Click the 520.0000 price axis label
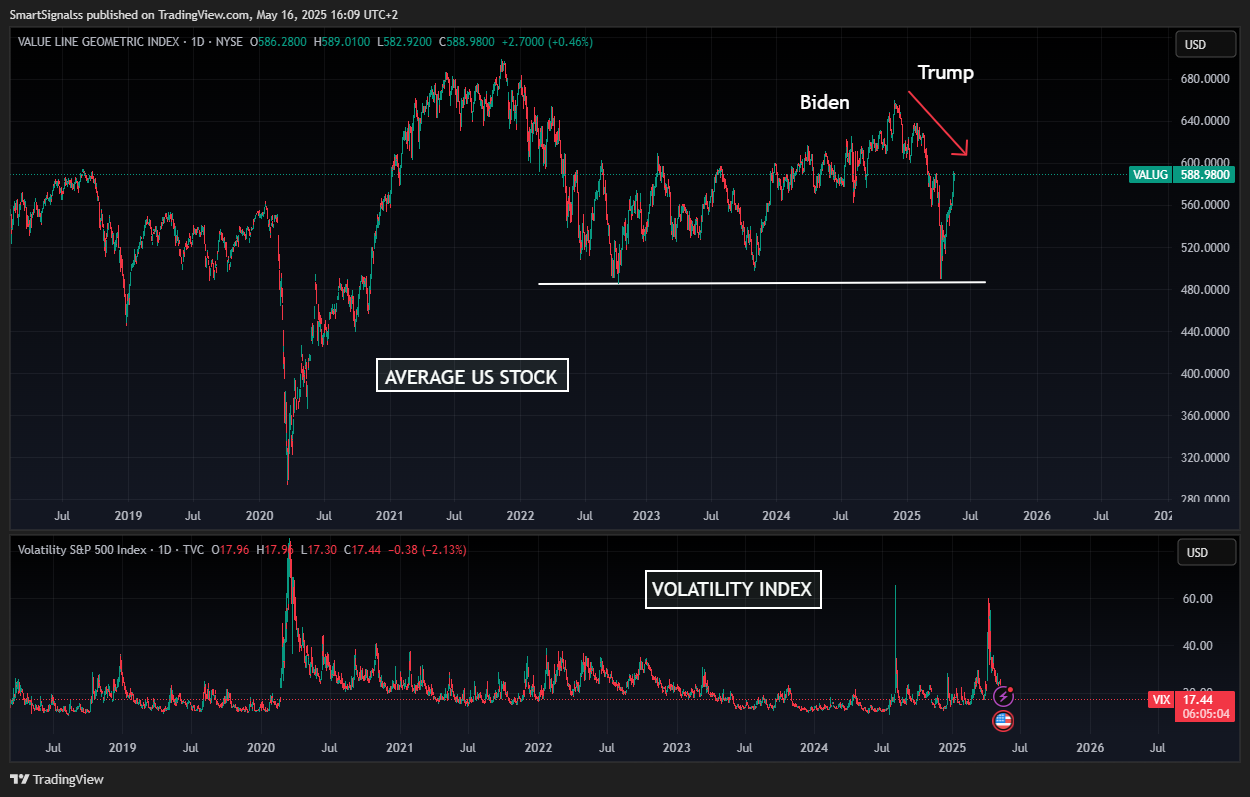This screenshot has height=797, width=1250. [1206, 247]
